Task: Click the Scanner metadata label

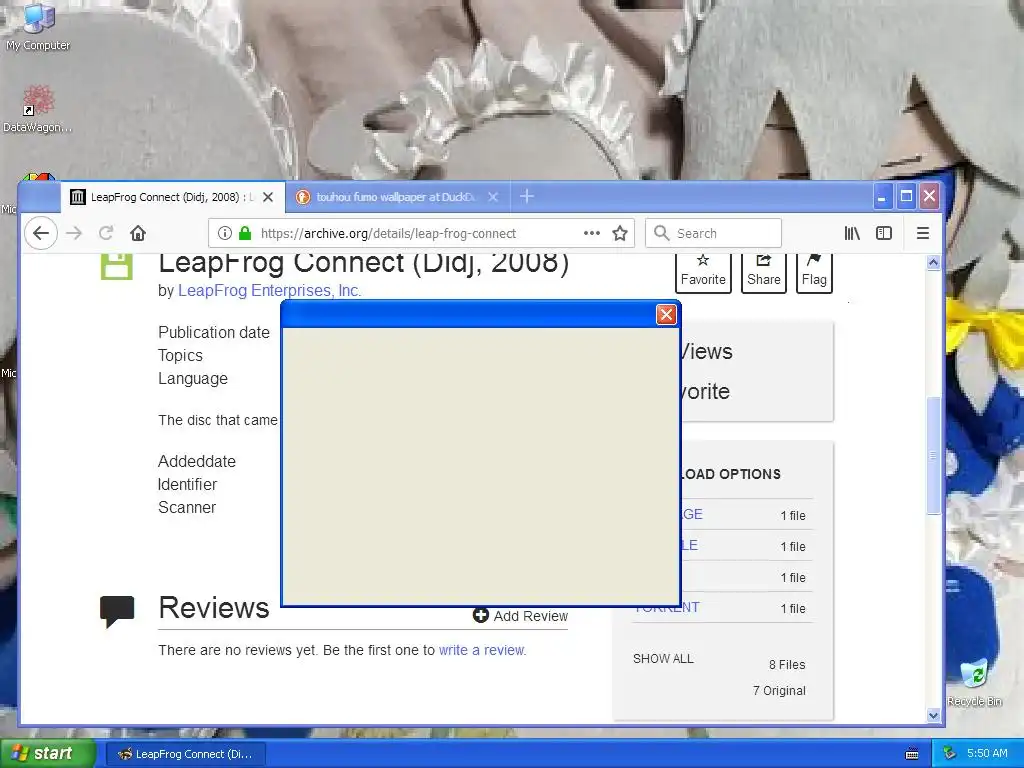Action: click(187, 507)
